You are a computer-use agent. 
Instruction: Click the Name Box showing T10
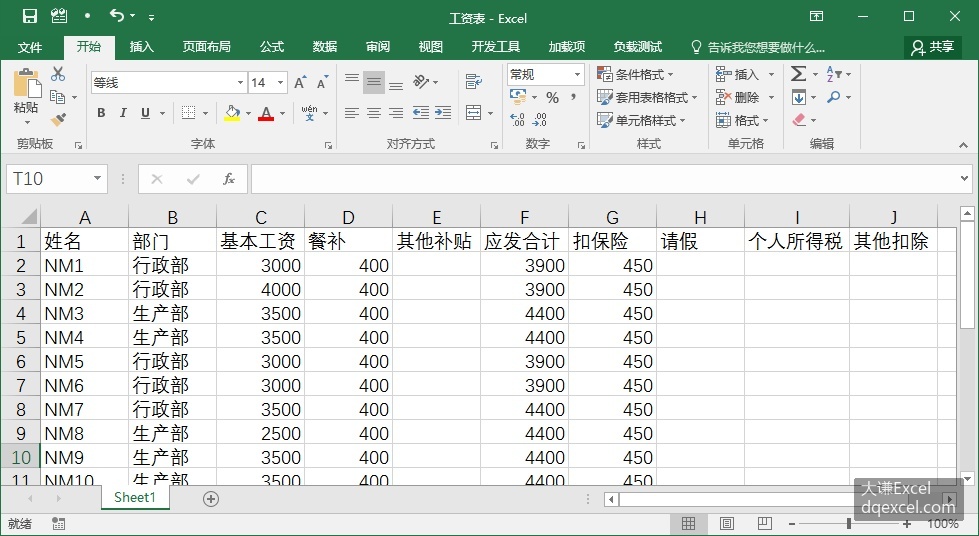point(49,179)
